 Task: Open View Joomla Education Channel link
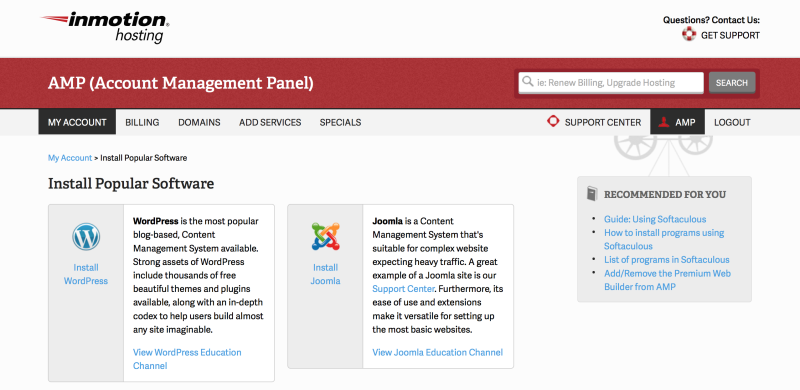pyautogui.click(x=437, y=352)
